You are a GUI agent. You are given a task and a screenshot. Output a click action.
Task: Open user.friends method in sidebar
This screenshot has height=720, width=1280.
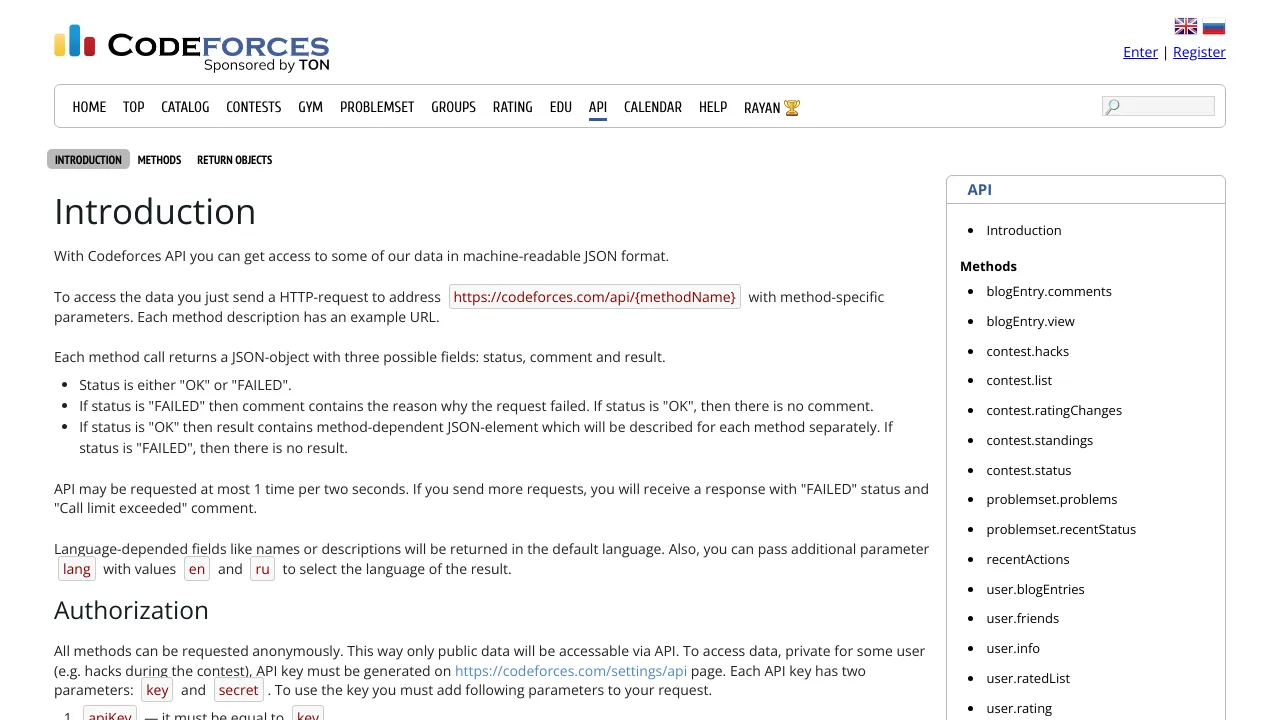click(x=1023, y=618)
